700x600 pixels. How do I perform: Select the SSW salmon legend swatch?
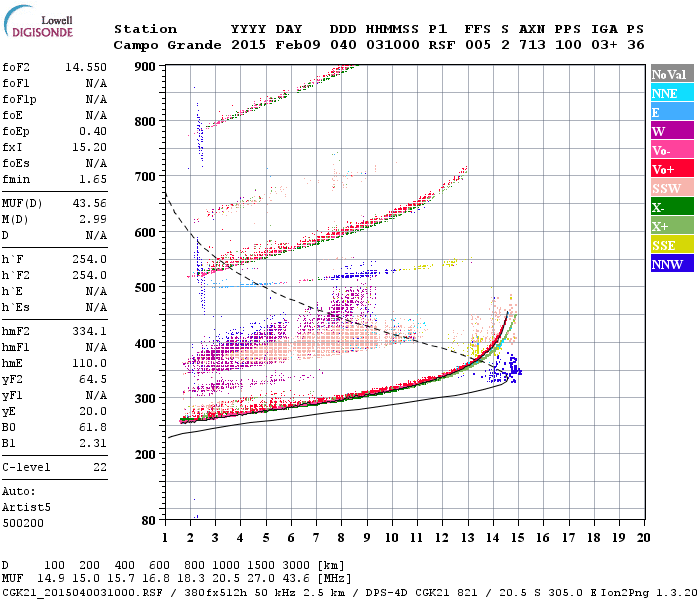point(672,188)
